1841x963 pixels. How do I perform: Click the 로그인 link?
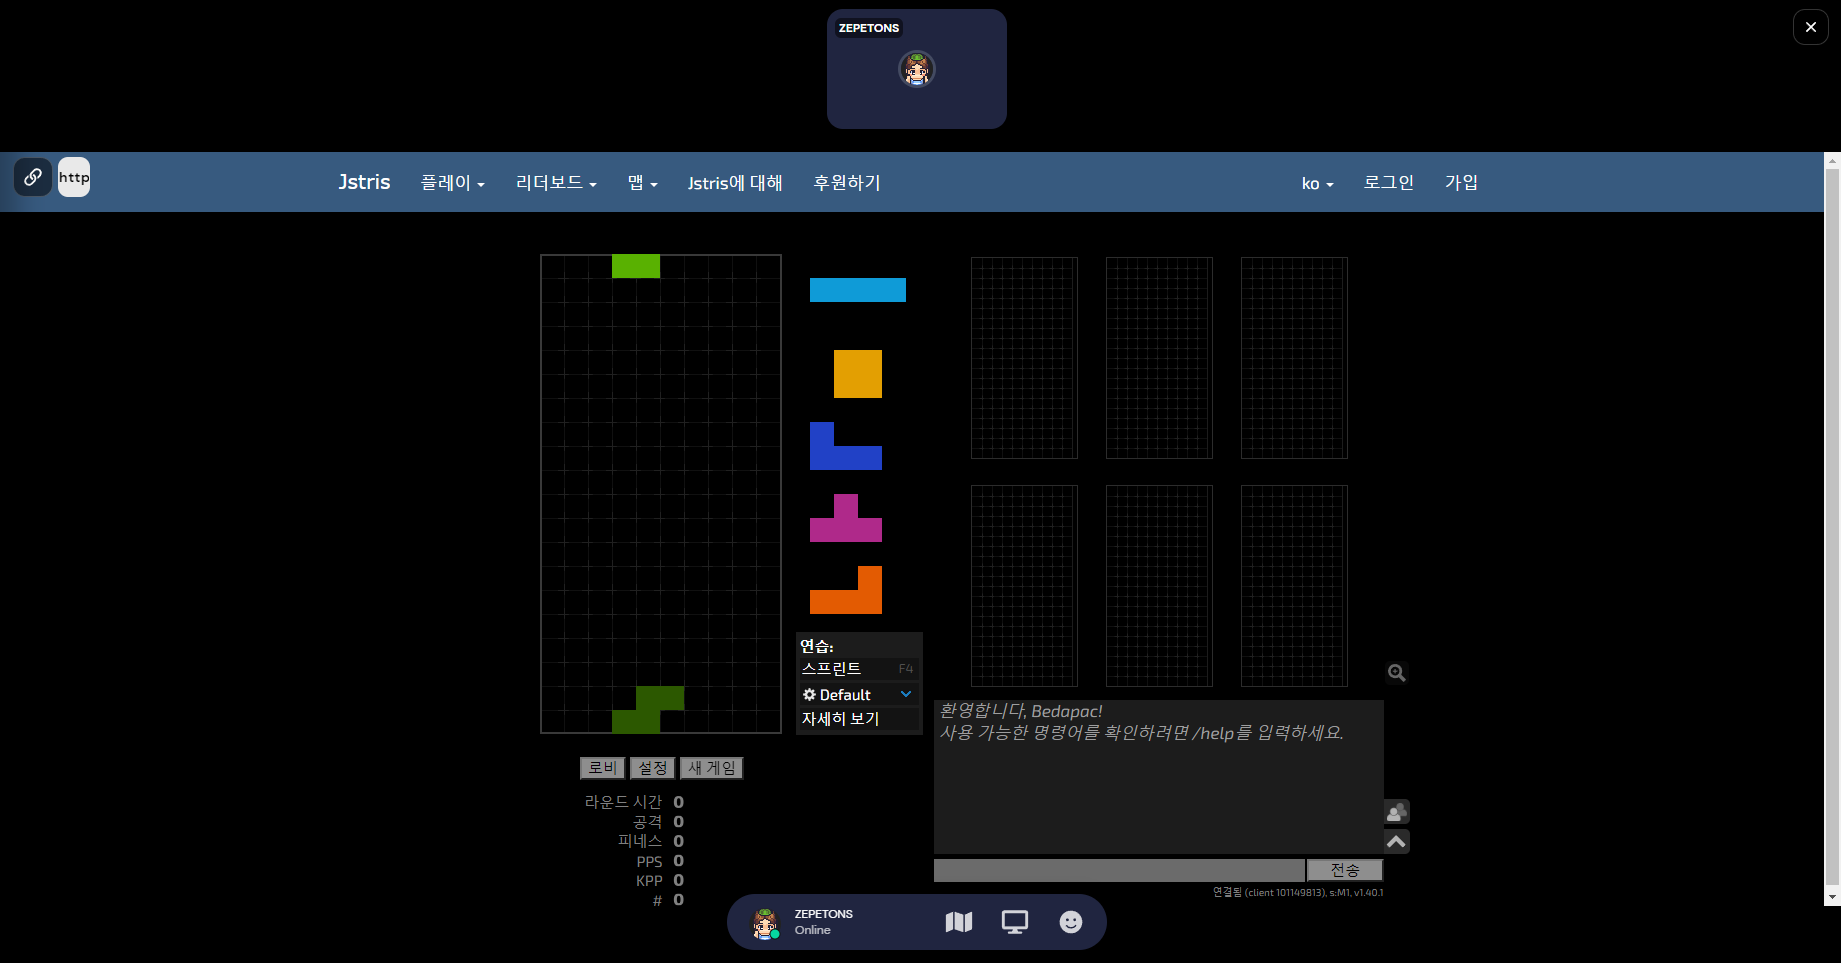pos(1388,183)
